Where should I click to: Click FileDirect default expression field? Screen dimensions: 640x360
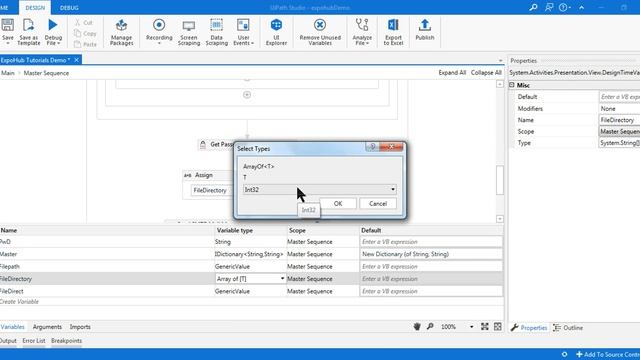click(x=431, y=291)
